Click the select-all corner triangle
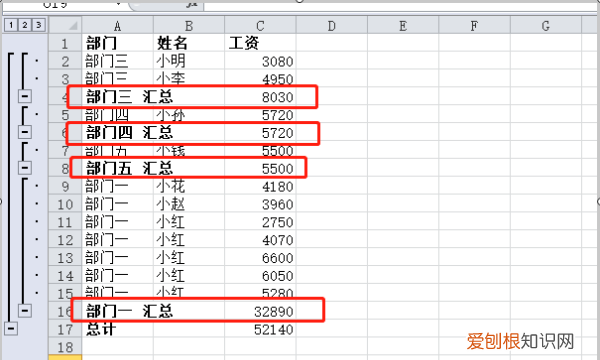Image resolution: width=600 pixels, height=360 pixels. click(65, 25)
